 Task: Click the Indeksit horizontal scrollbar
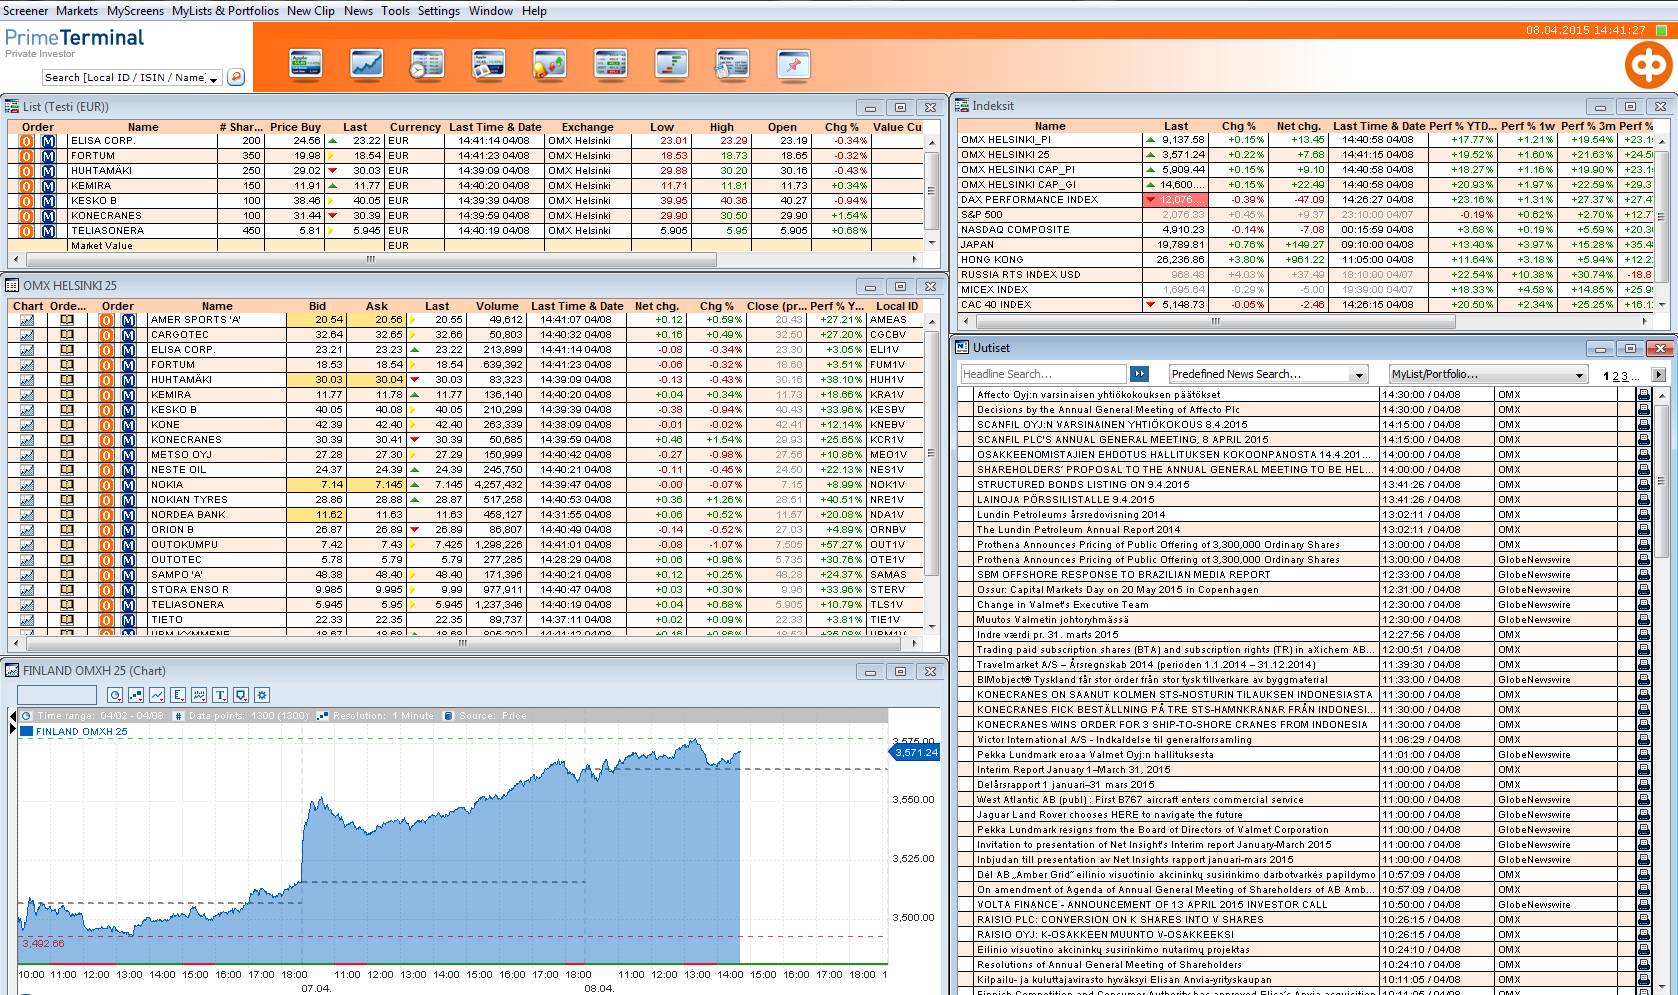pyautogui.click(x=1216, y=321)
